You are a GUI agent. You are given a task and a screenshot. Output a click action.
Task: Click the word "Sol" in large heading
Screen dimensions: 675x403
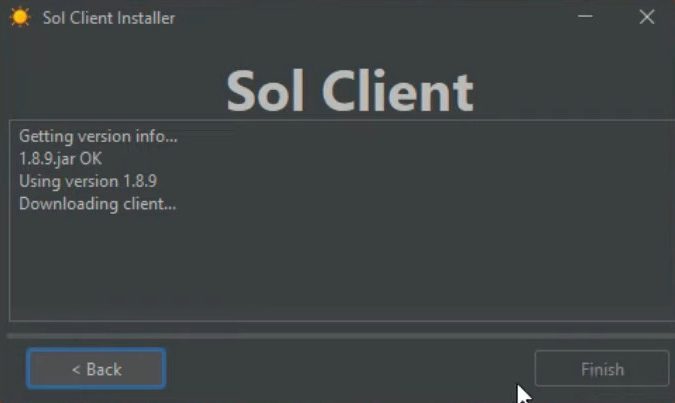[x=266, y=91]
